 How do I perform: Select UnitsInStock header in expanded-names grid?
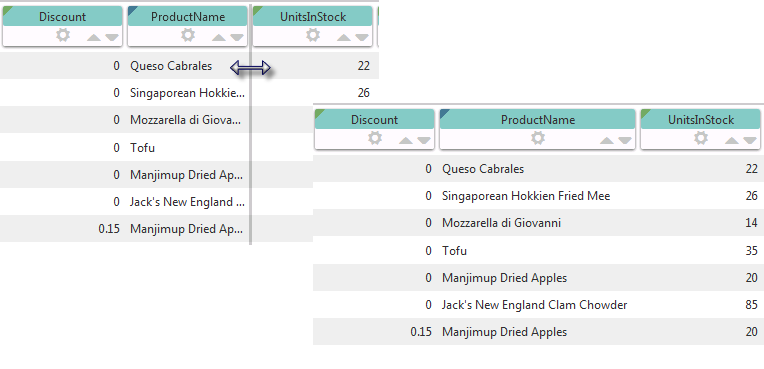pos(701,120)
